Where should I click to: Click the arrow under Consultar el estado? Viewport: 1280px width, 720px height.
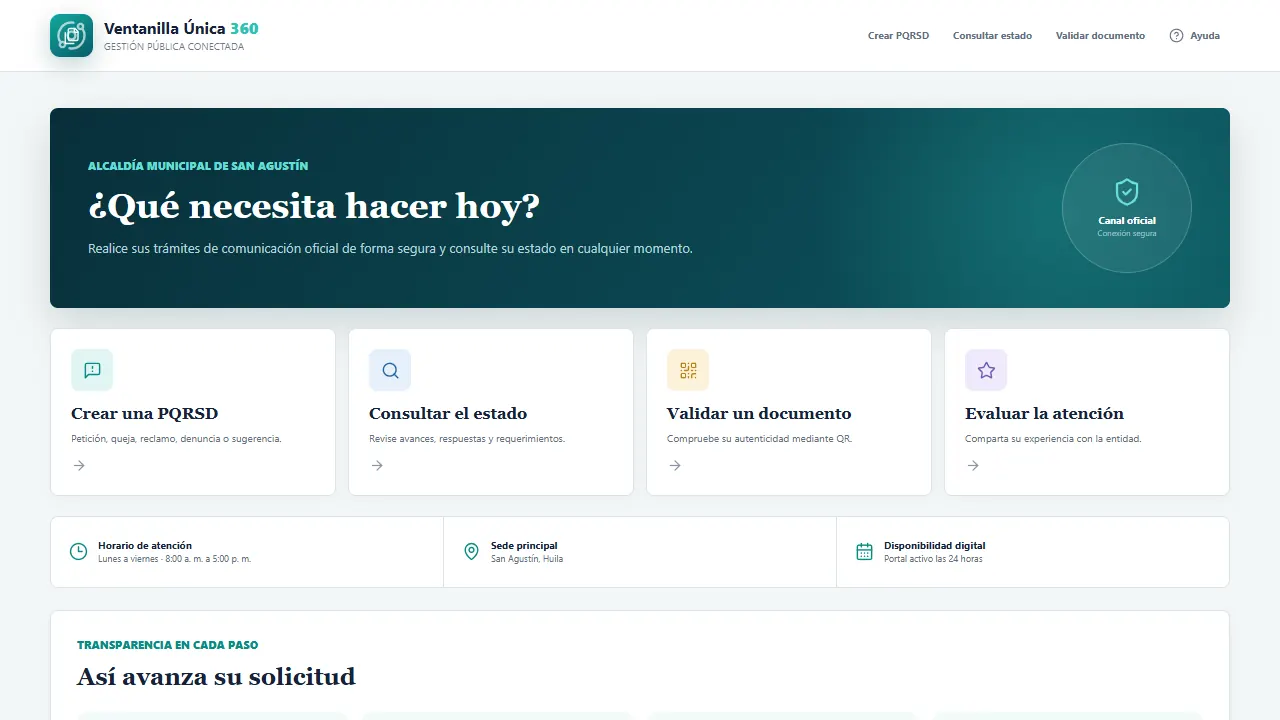(x=377, y=465)
